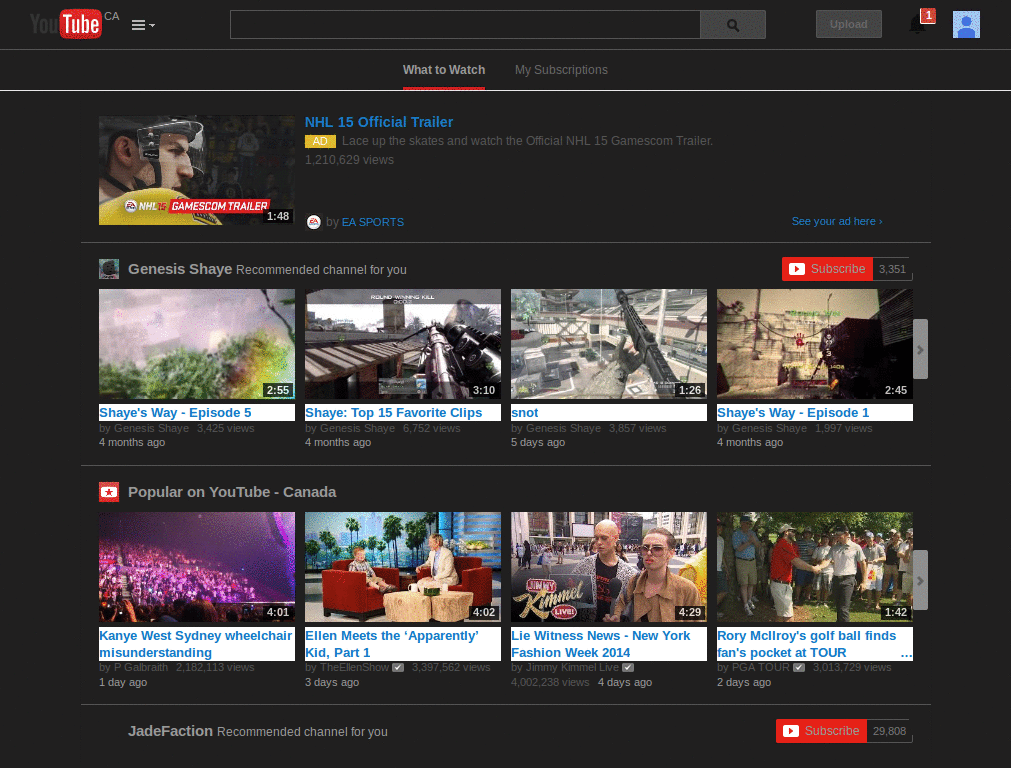Click the magnifying glass search button
The width and height of the screenshot is (1024, 768).
pos(733,25)
